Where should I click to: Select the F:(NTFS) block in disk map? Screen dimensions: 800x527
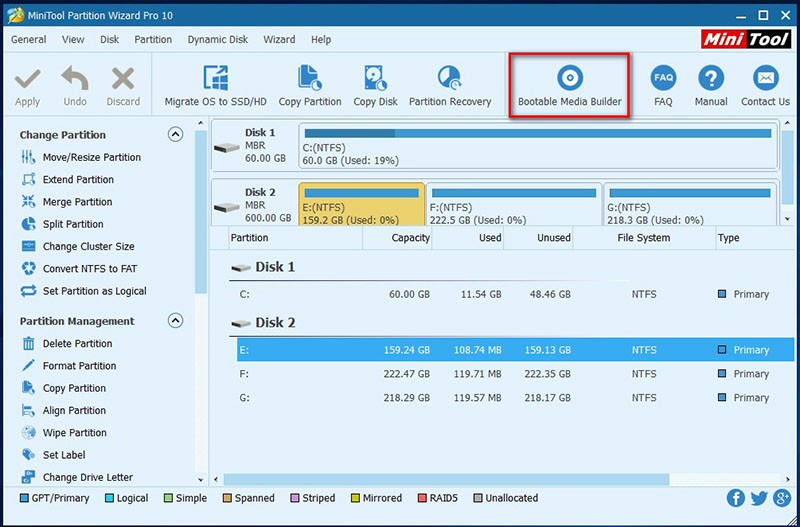514,204
